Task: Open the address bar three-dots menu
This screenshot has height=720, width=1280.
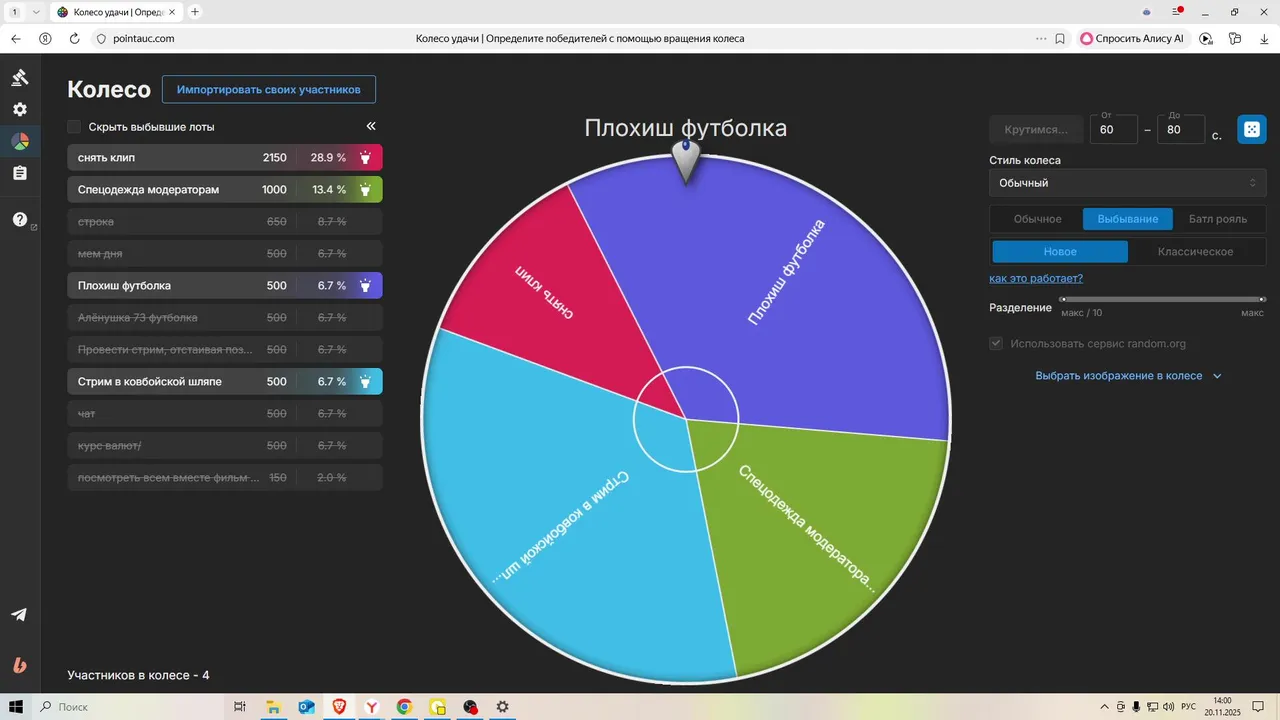Action: [1041, 38]
